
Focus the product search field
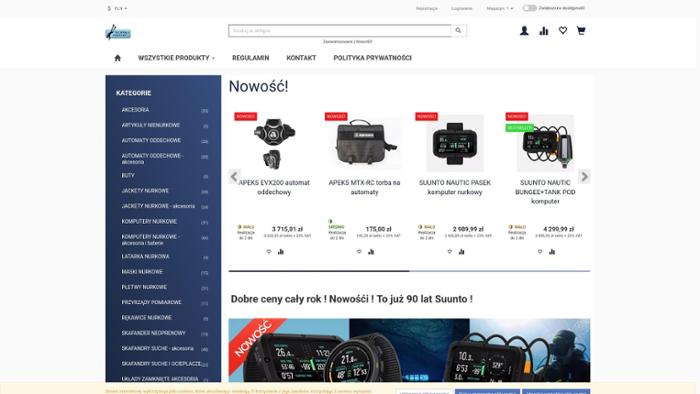[340, 30]
